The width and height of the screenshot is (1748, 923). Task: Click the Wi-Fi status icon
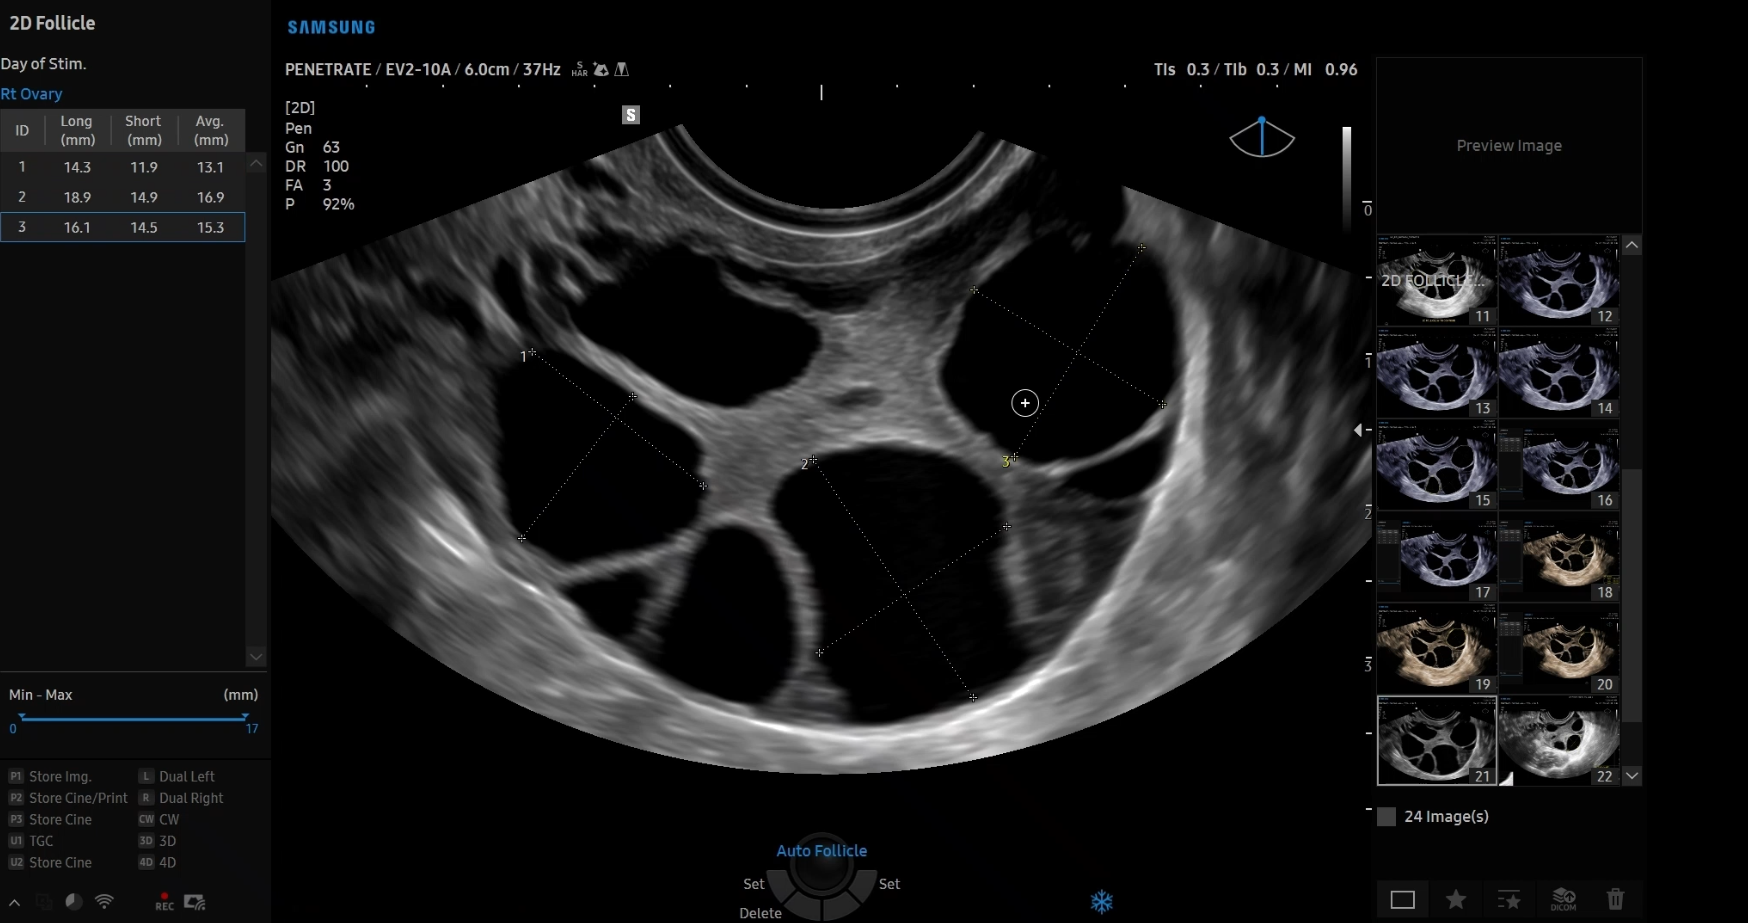coord(105,901)
